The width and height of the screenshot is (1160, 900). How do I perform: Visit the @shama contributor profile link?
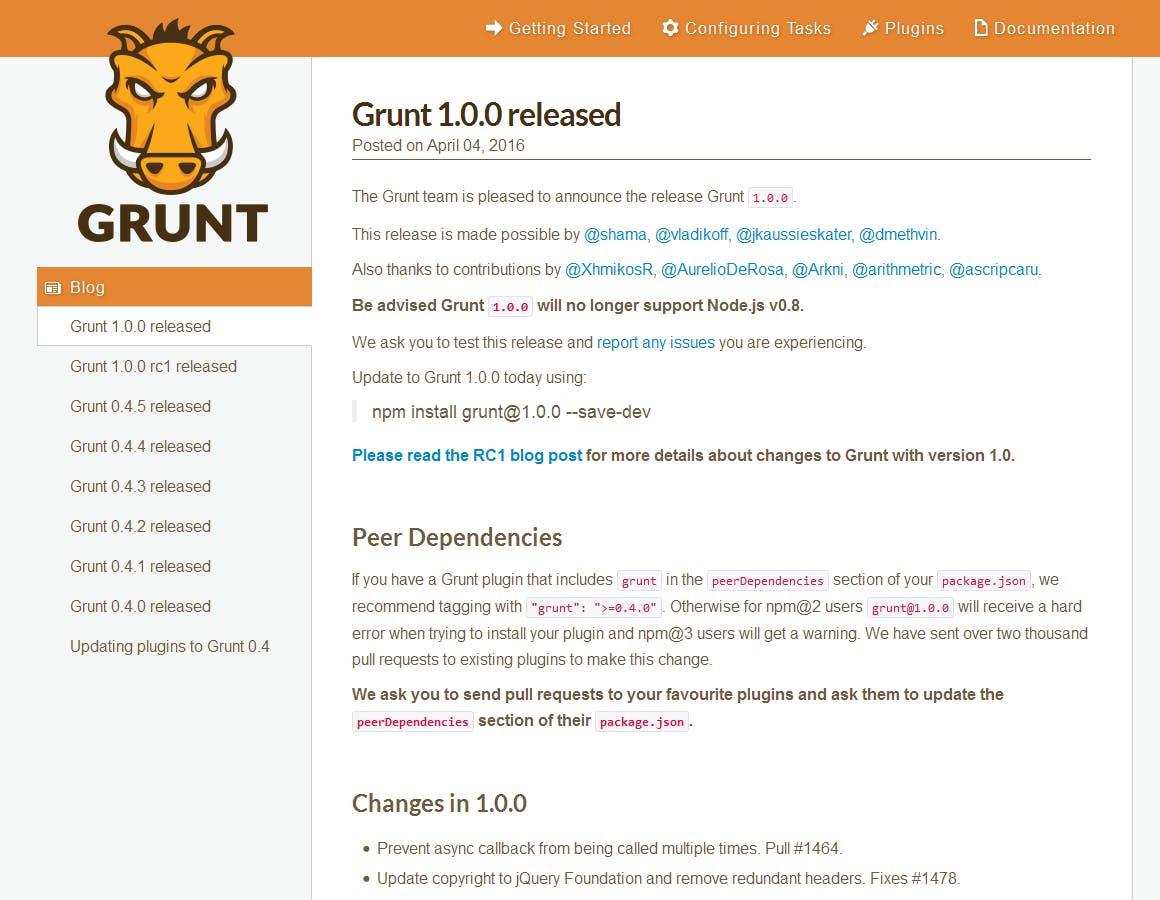click(x=615, y=234)
